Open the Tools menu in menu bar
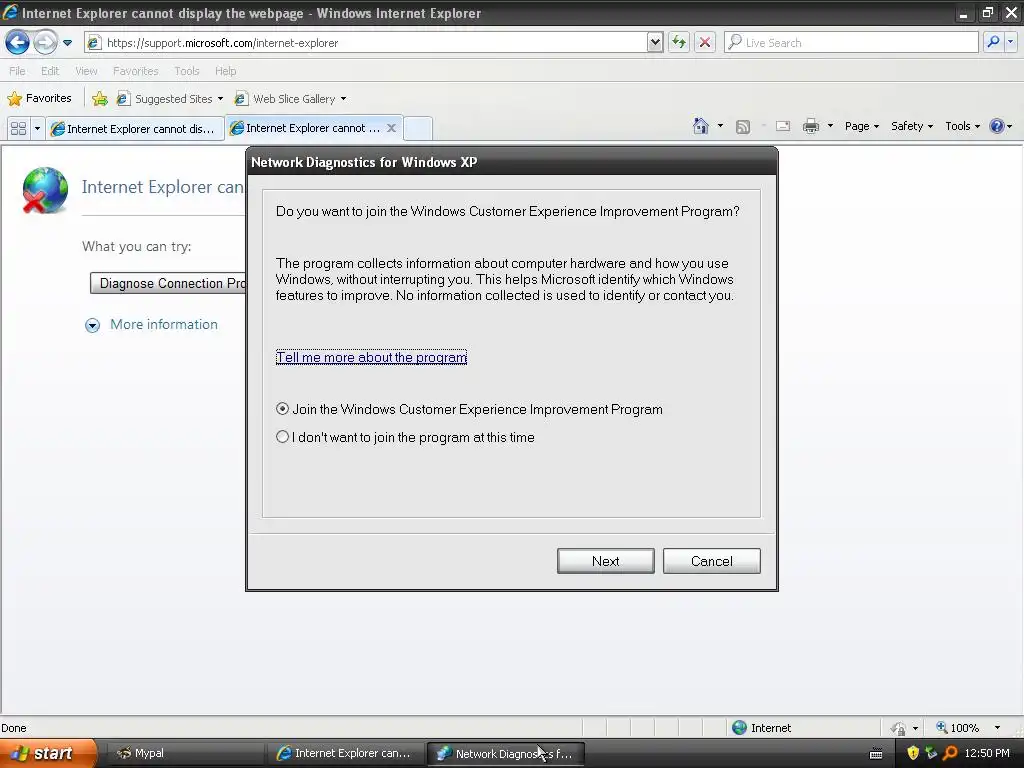 (x=187, y=71)
